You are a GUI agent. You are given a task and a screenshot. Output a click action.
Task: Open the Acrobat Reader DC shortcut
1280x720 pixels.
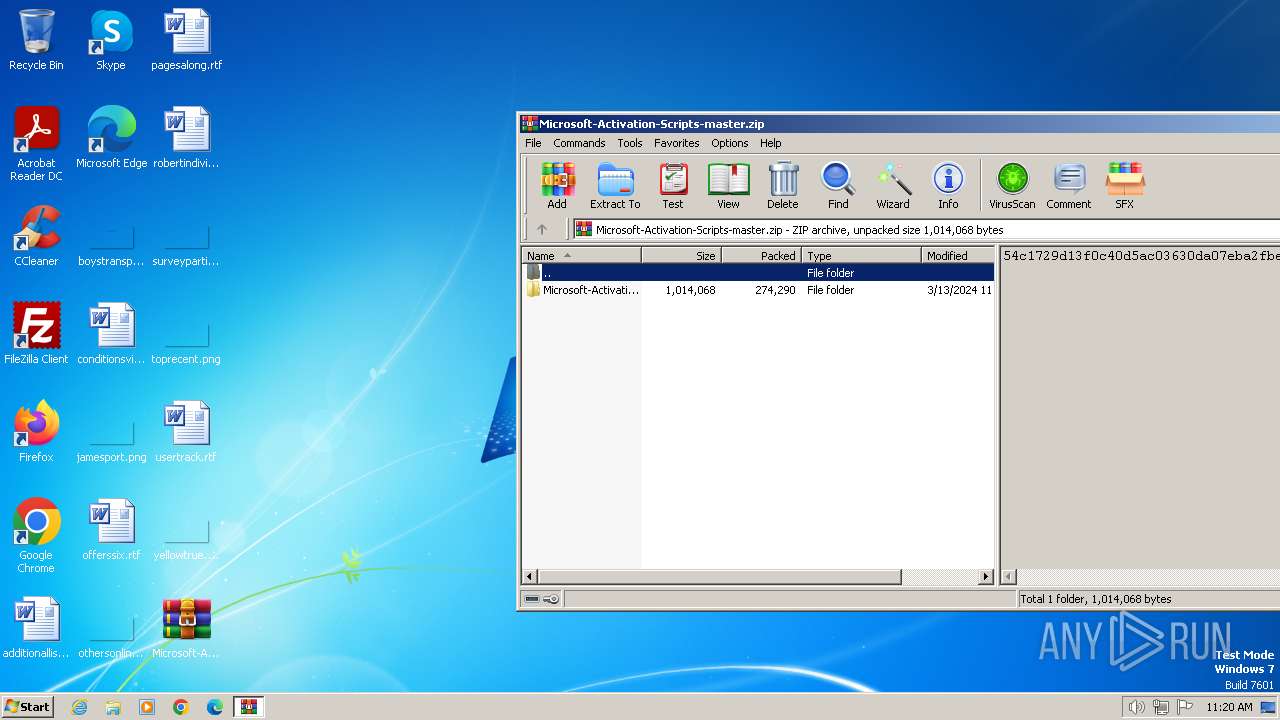click(x=36, y=144)
